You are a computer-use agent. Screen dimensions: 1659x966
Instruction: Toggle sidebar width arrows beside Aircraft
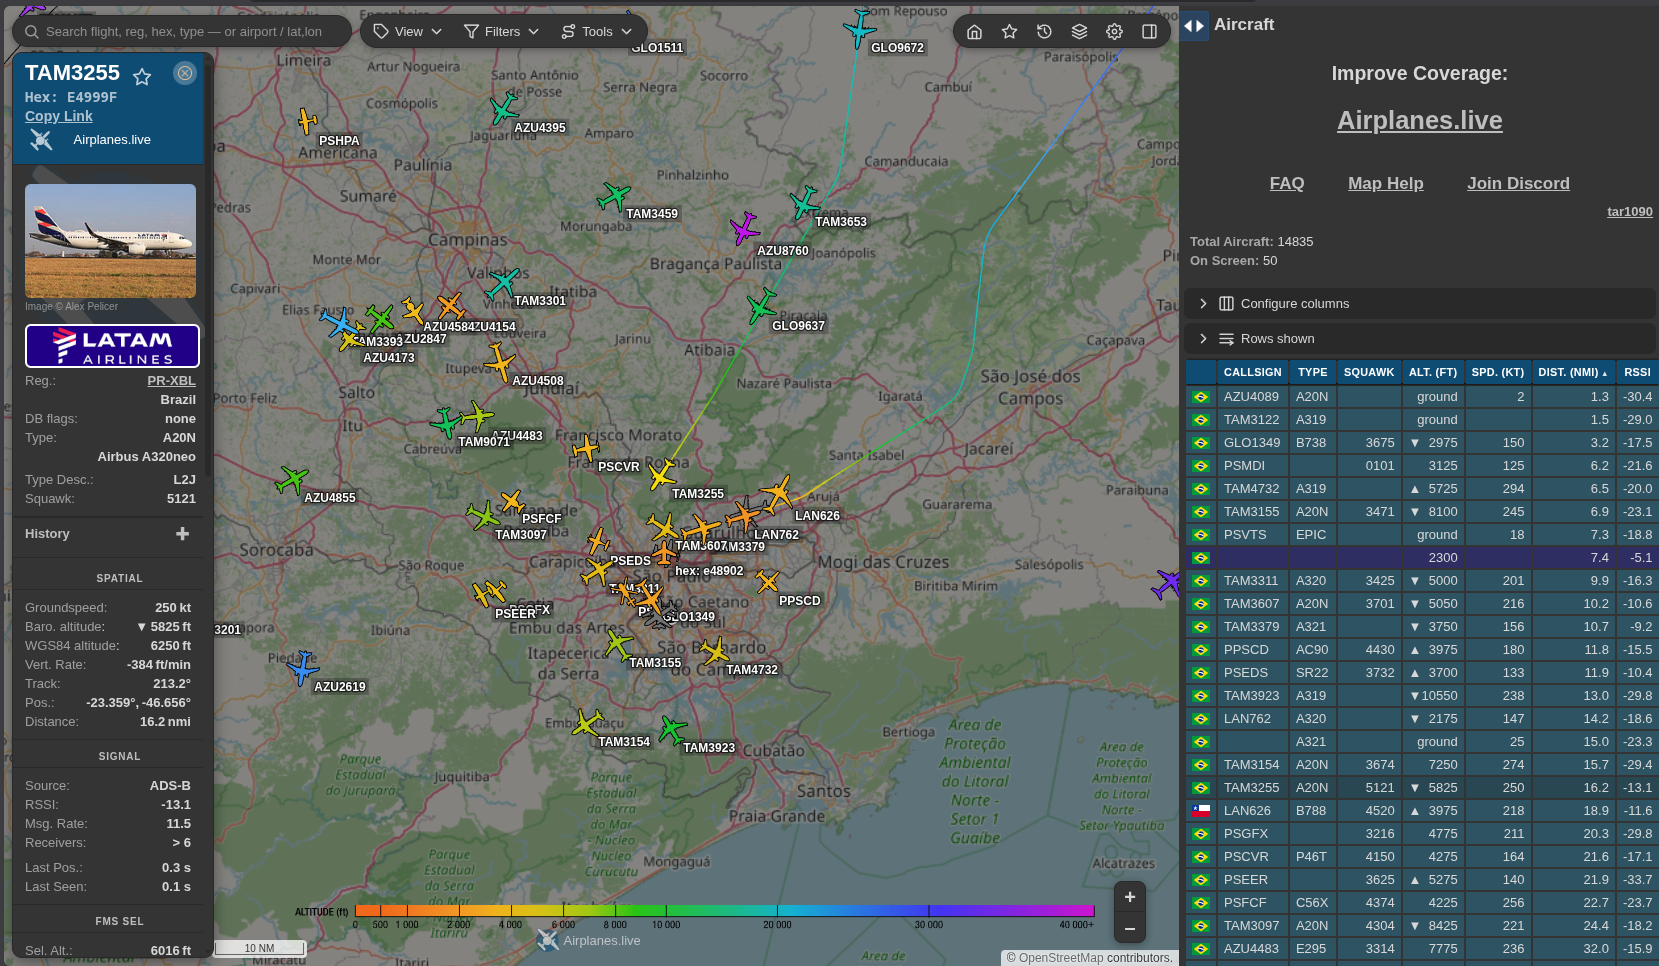1194,25
